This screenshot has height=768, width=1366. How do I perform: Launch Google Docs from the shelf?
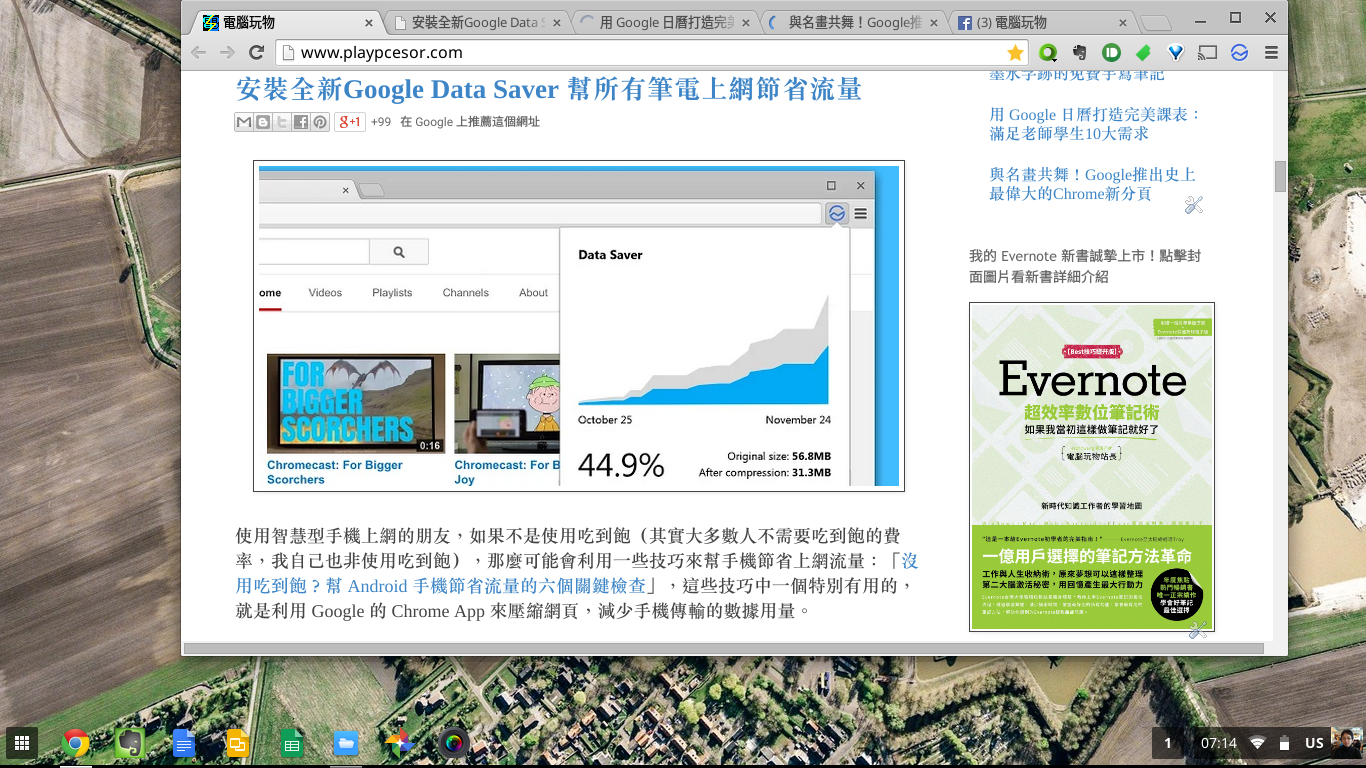[x=184, y=742]
